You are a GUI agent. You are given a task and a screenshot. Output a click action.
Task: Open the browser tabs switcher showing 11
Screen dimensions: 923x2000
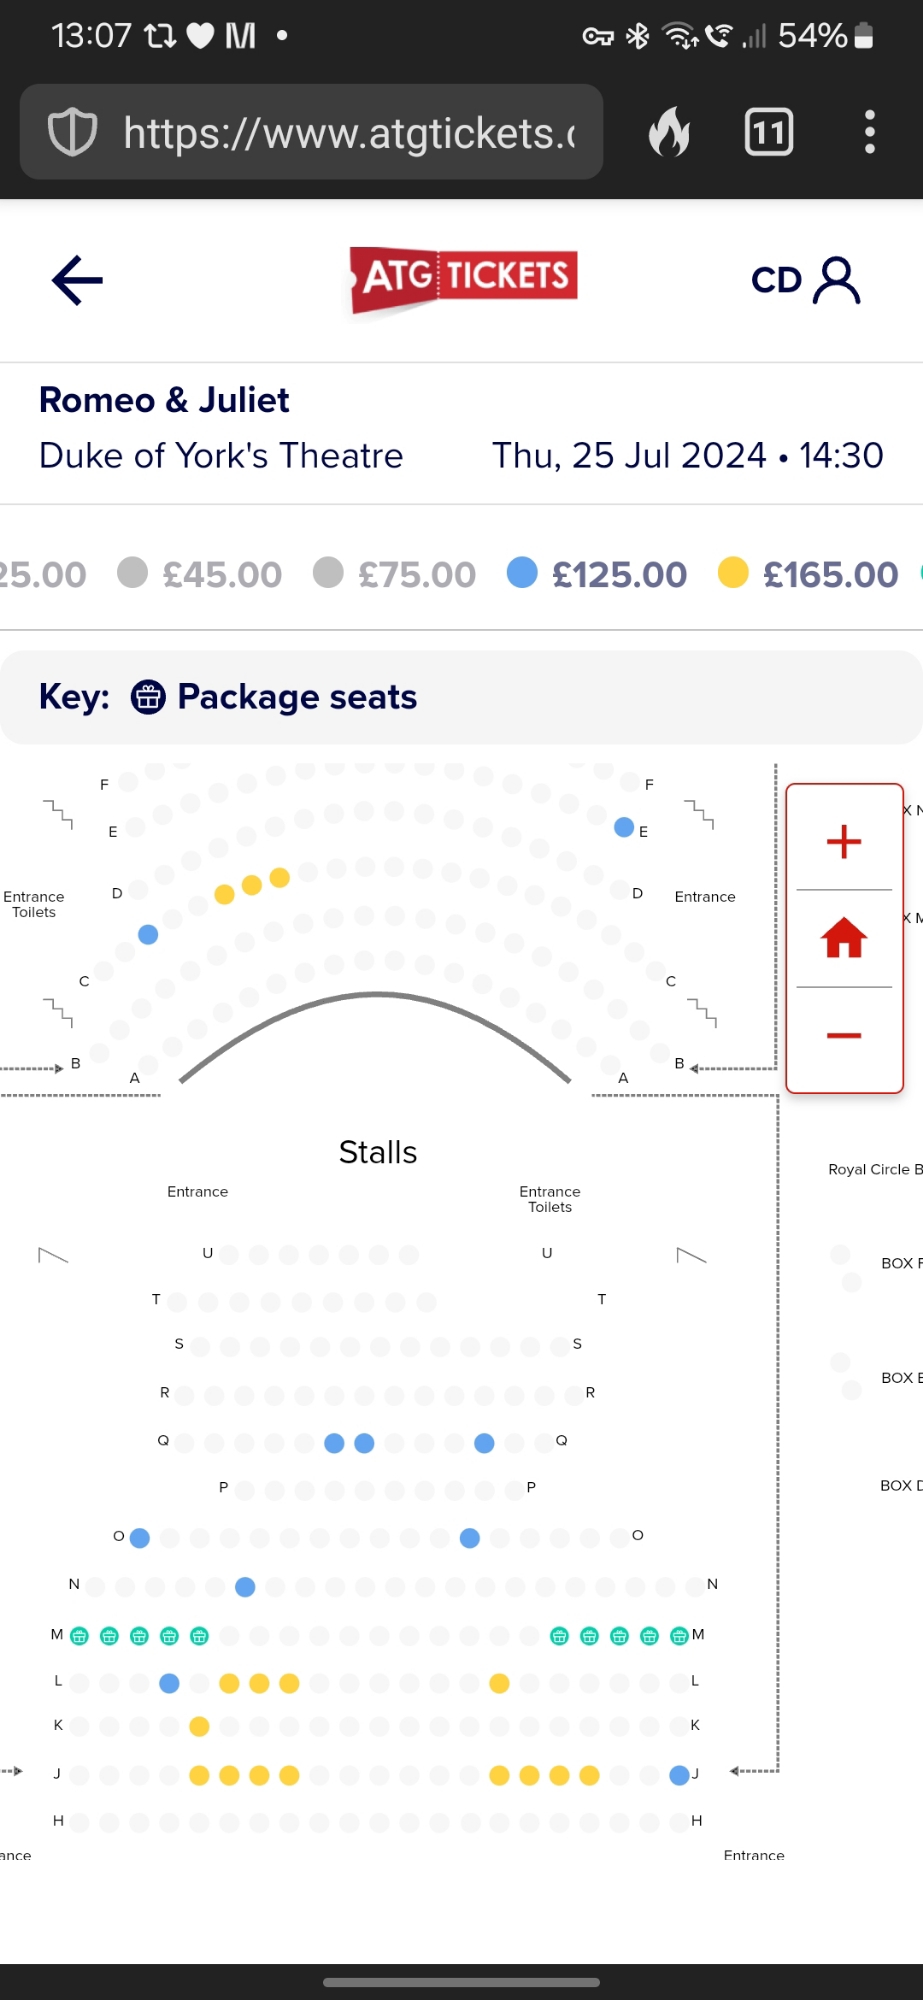click(769, 132)
